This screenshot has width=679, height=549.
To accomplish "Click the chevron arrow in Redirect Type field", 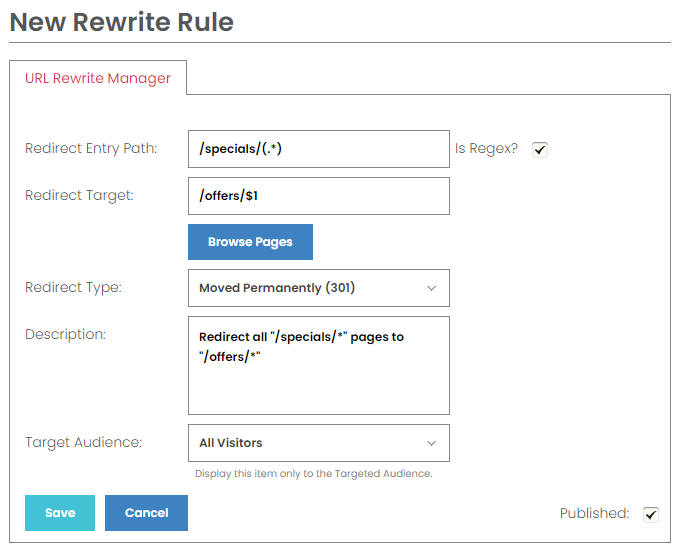I will pyautogui.click(x=431, y=288).
